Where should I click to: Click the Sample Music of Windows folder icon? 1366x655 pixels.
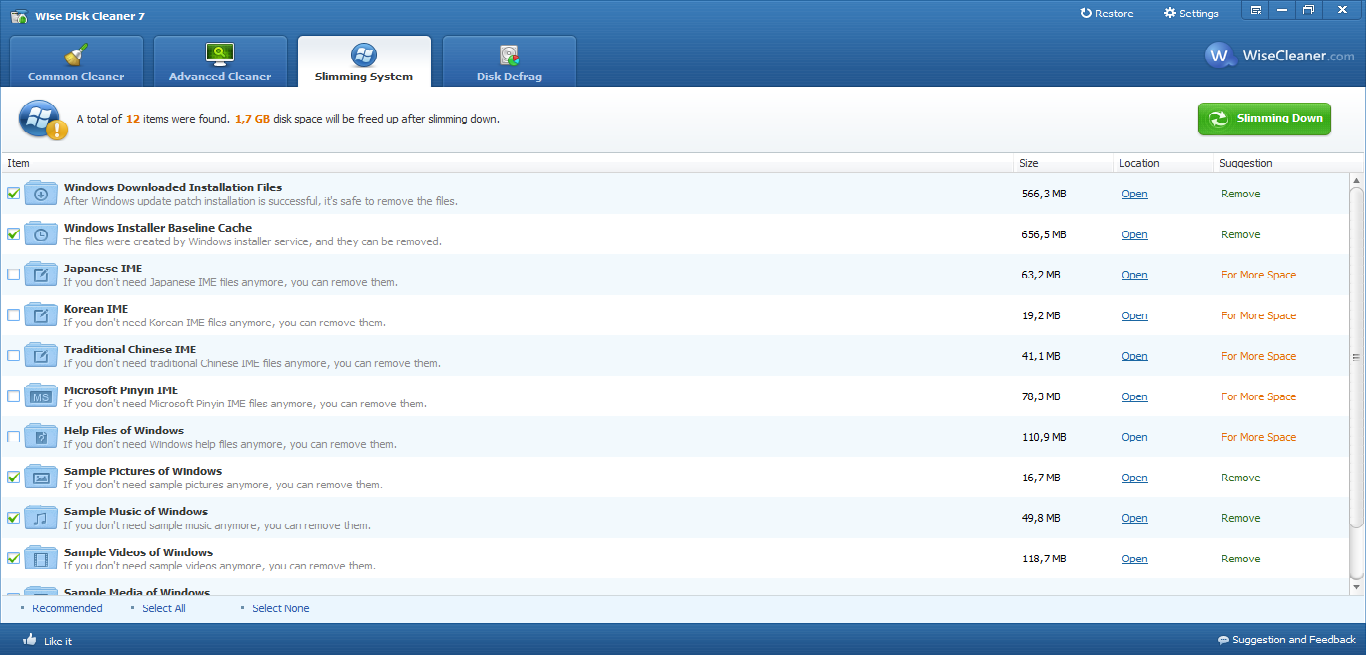click(41, 518)
